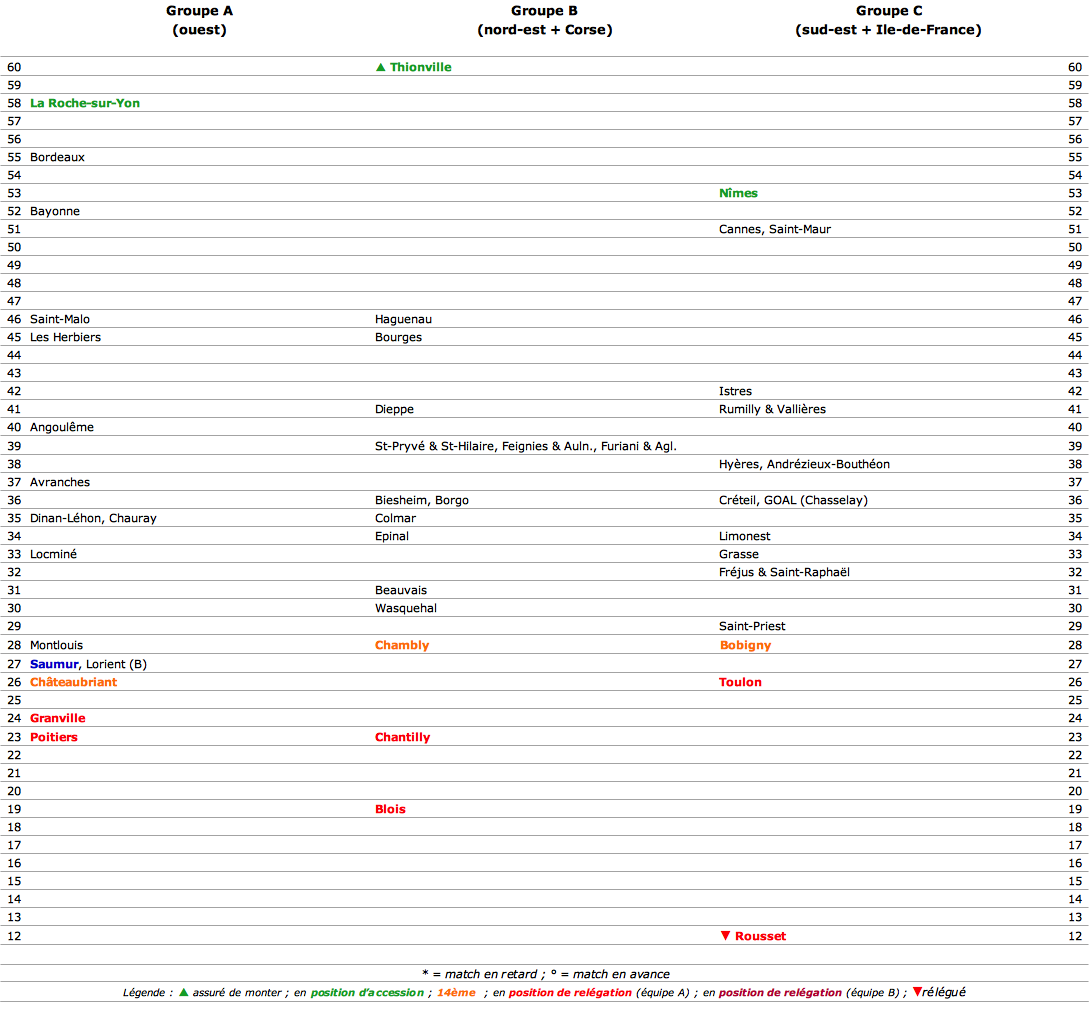This screenshot has height=1023, width=1091.
Task: Click Les Herbiers entry
Action: point(65,338)
